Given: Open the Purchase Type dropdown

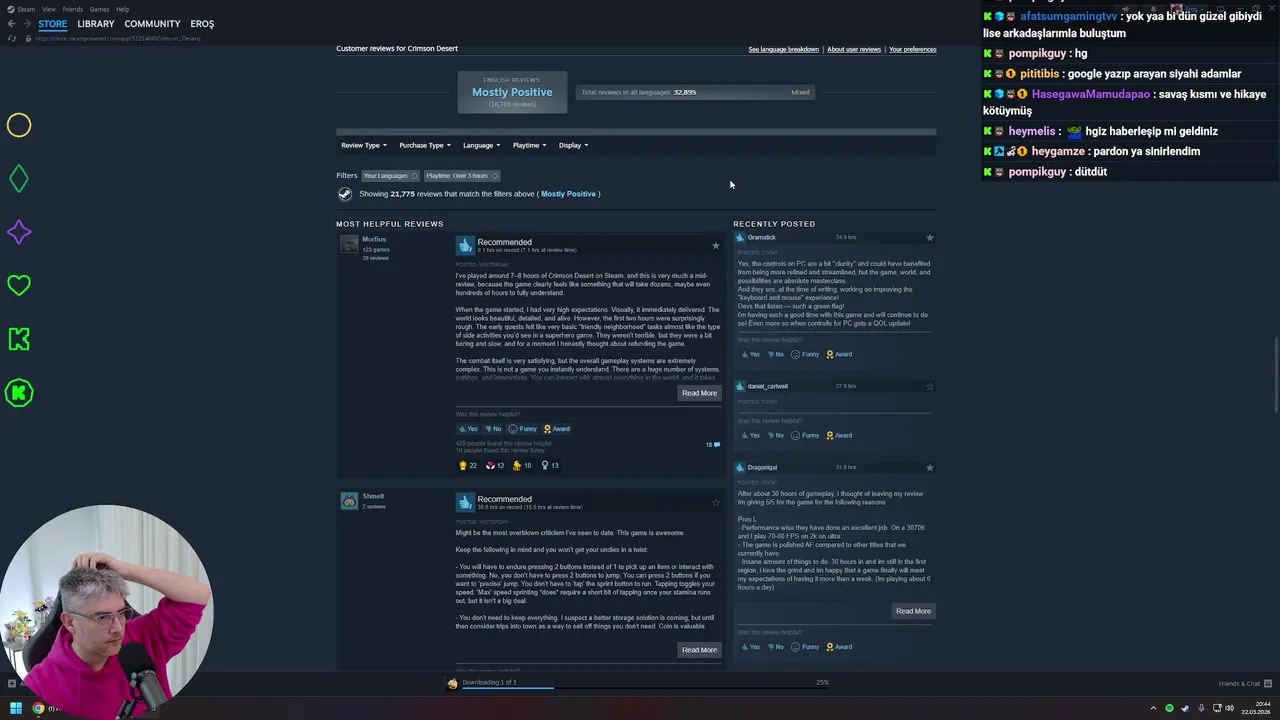Looking at the screenshot, I should point(424,145).
